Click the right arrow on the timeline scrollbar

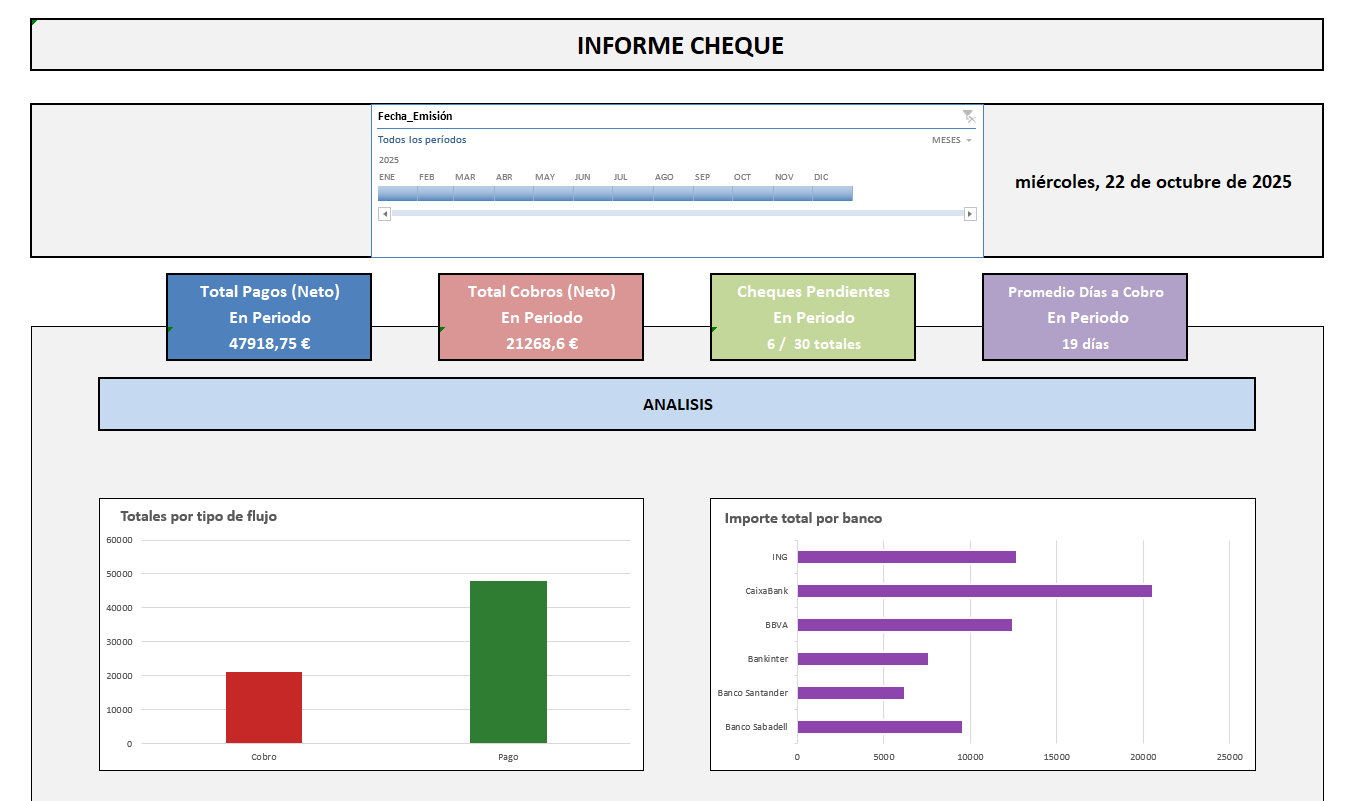969,213
